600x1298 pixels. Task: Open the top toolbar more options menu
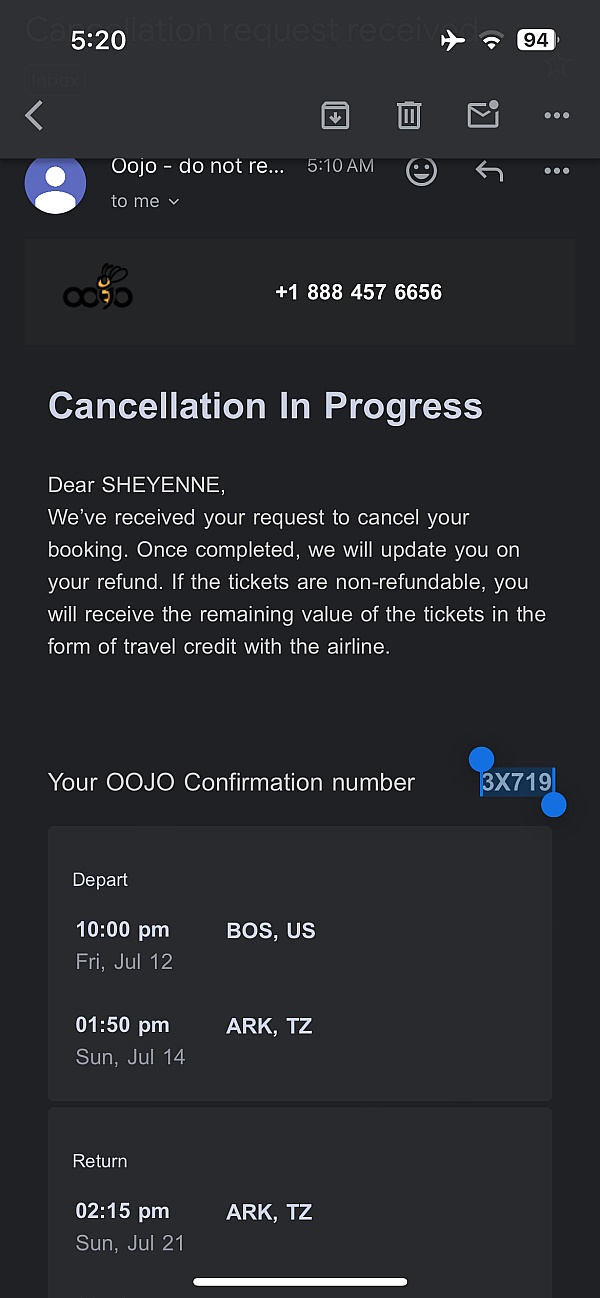click(556, 116)
